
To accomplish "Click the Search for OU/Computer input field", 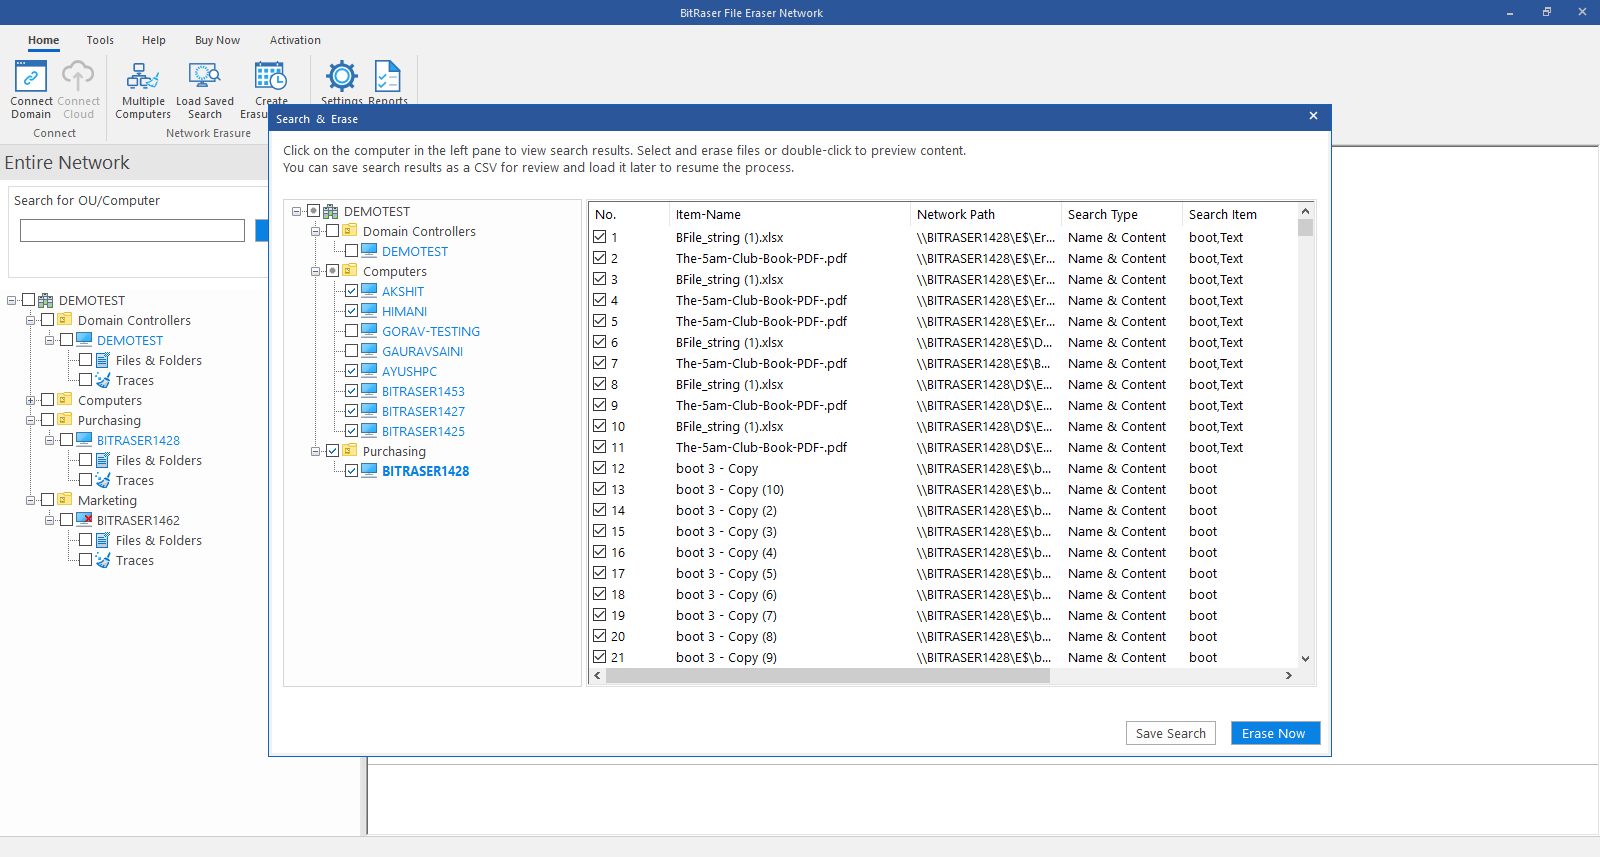I will click(x=132, y=230).
